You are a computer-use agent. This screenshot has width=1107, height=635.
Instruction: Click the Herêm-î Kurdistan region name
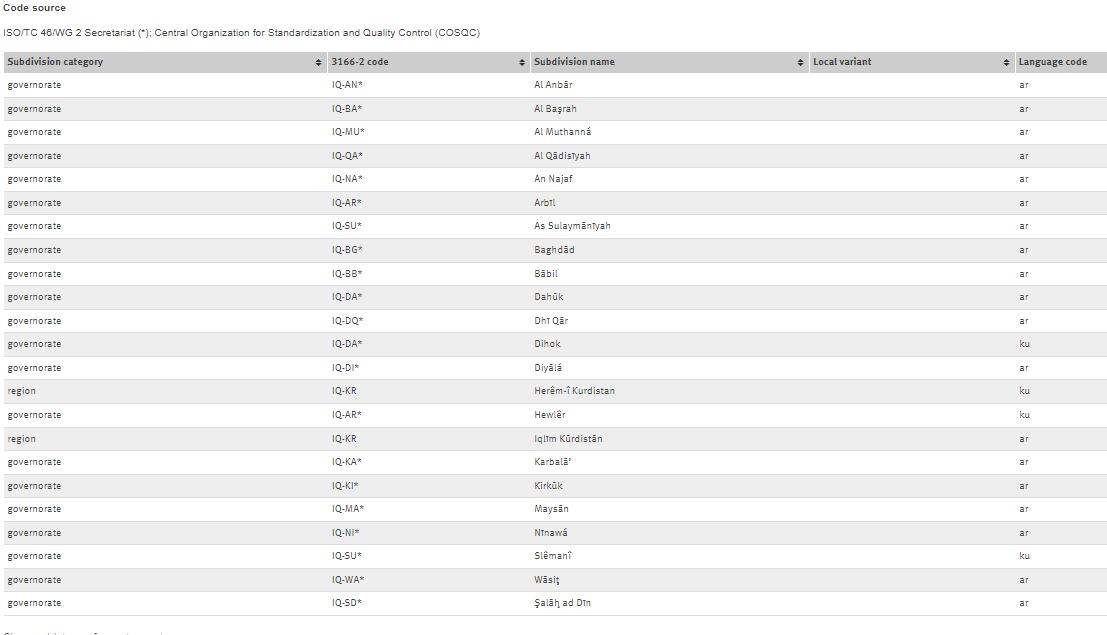(x=574, y=391)
